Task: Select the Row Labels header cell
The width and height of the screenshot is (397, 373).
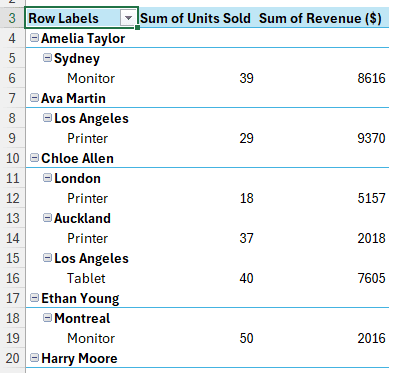Action: click(x=81, y=18)
